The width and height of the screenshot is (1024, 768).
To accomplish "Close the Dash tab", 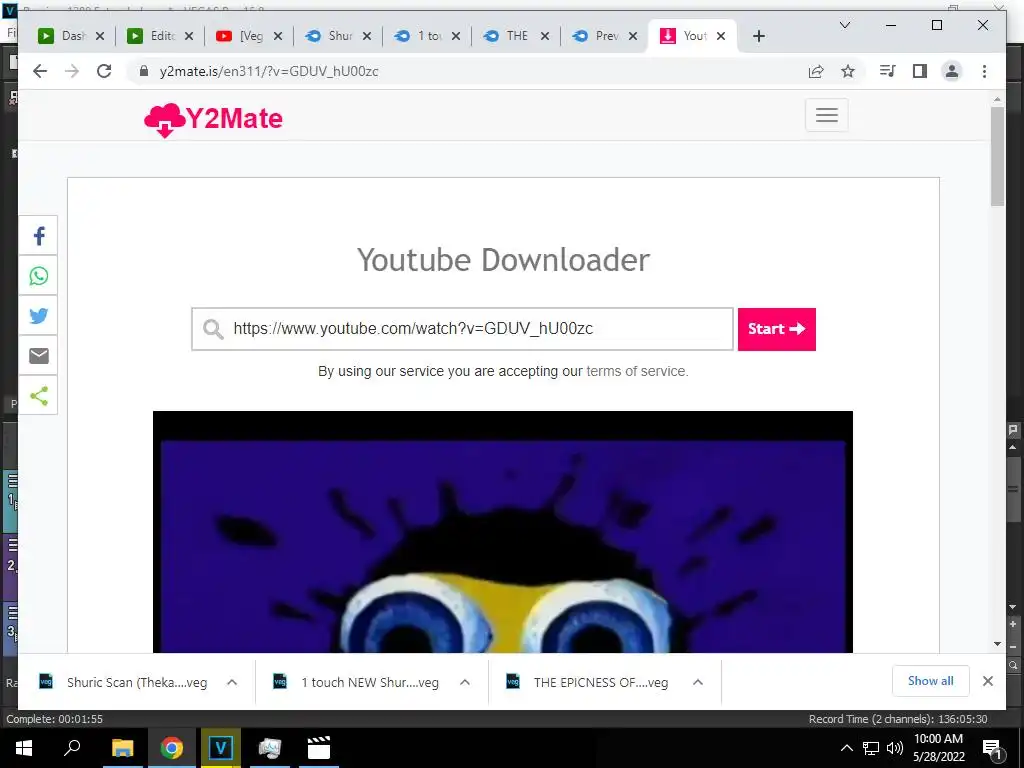I will [100, 36].
